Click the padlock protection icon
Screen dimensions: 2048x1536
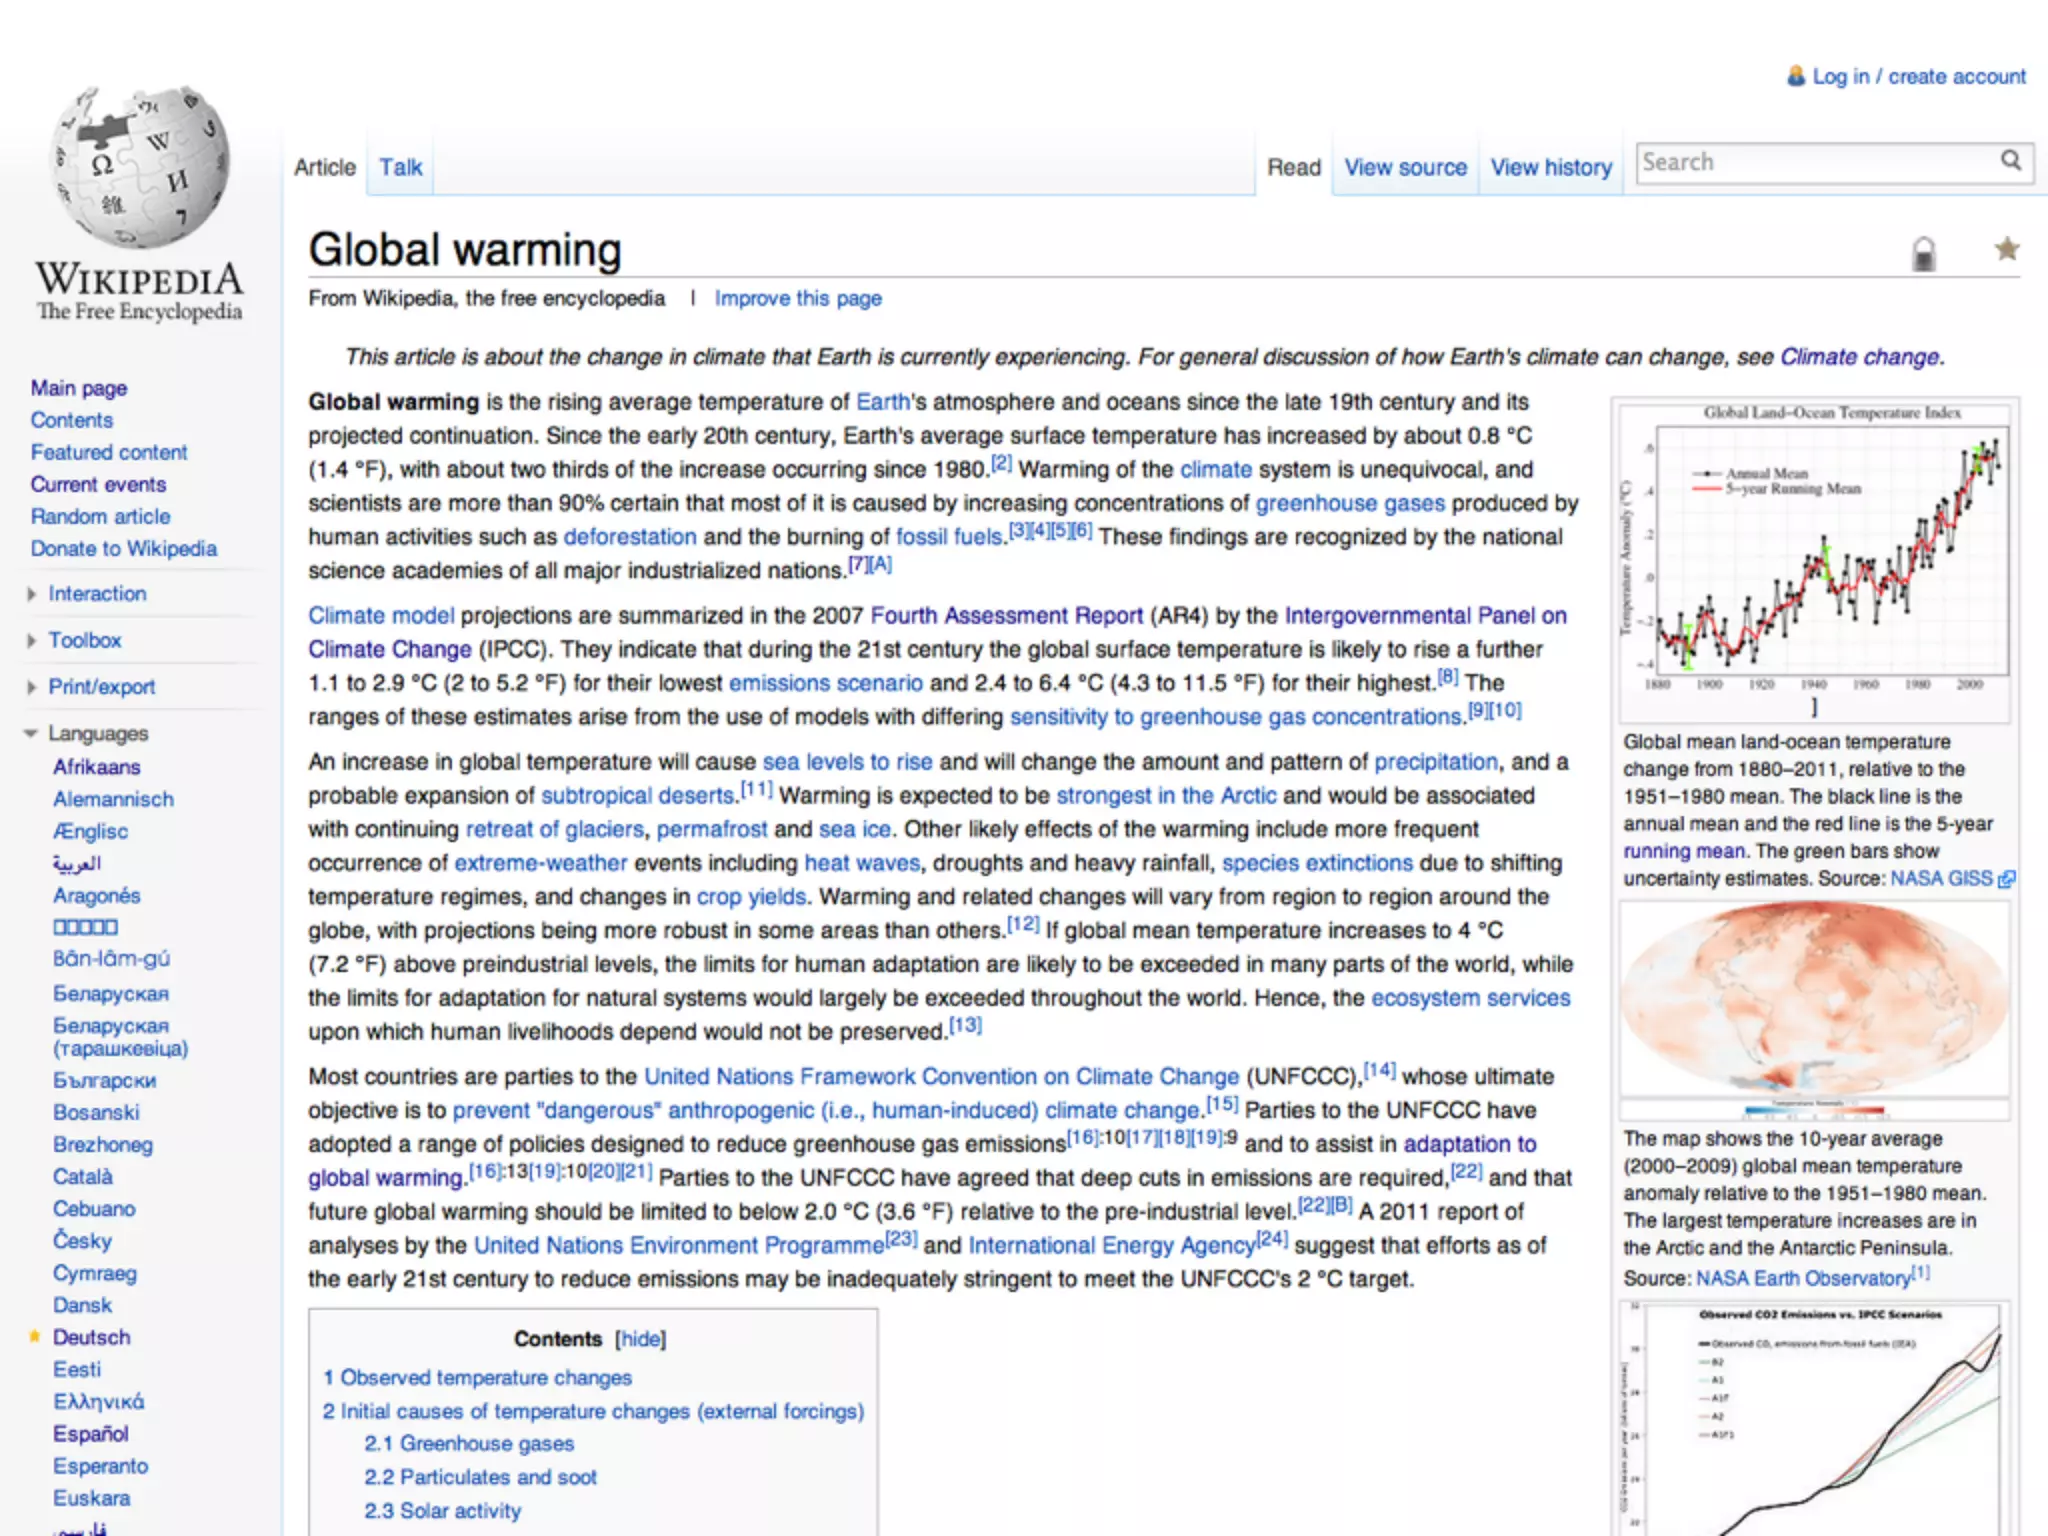point(1923,254)
